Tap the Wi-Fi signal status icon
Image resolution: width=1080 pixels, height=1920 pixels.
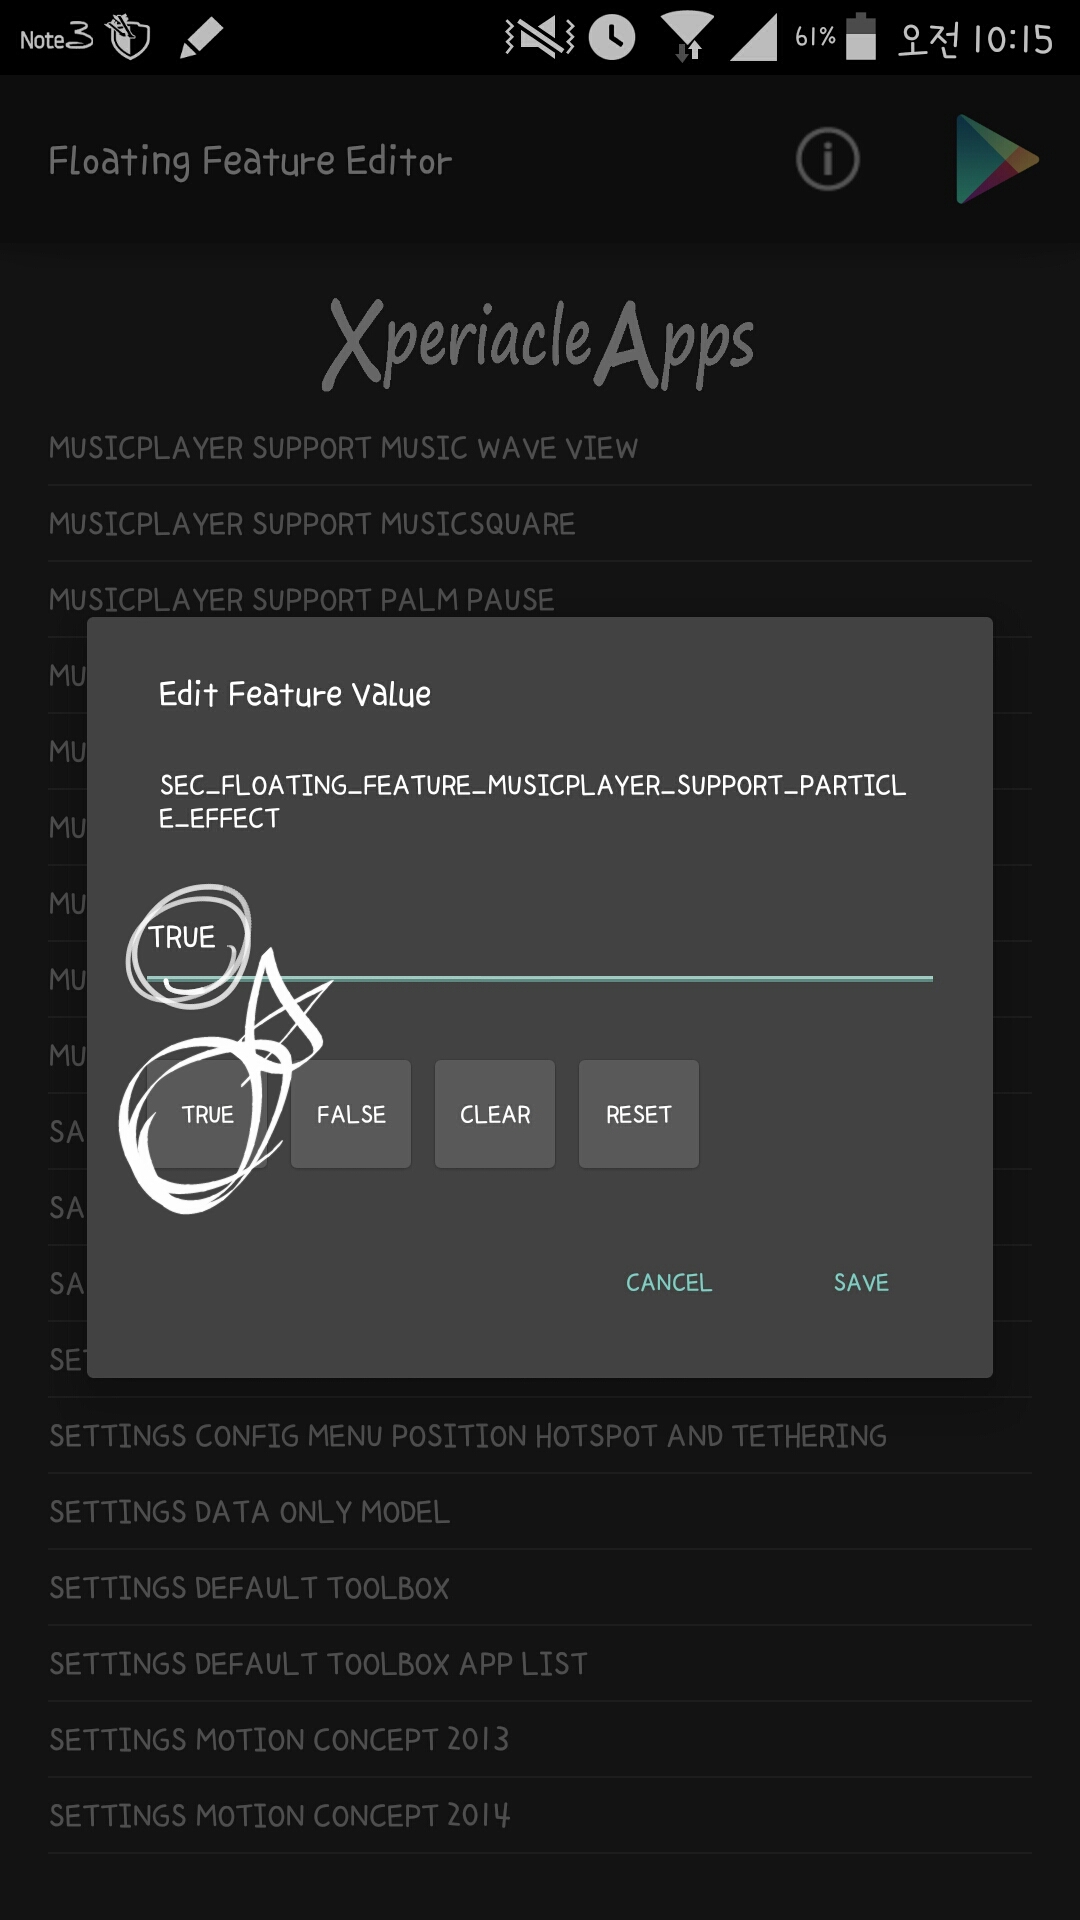(687, 38)
